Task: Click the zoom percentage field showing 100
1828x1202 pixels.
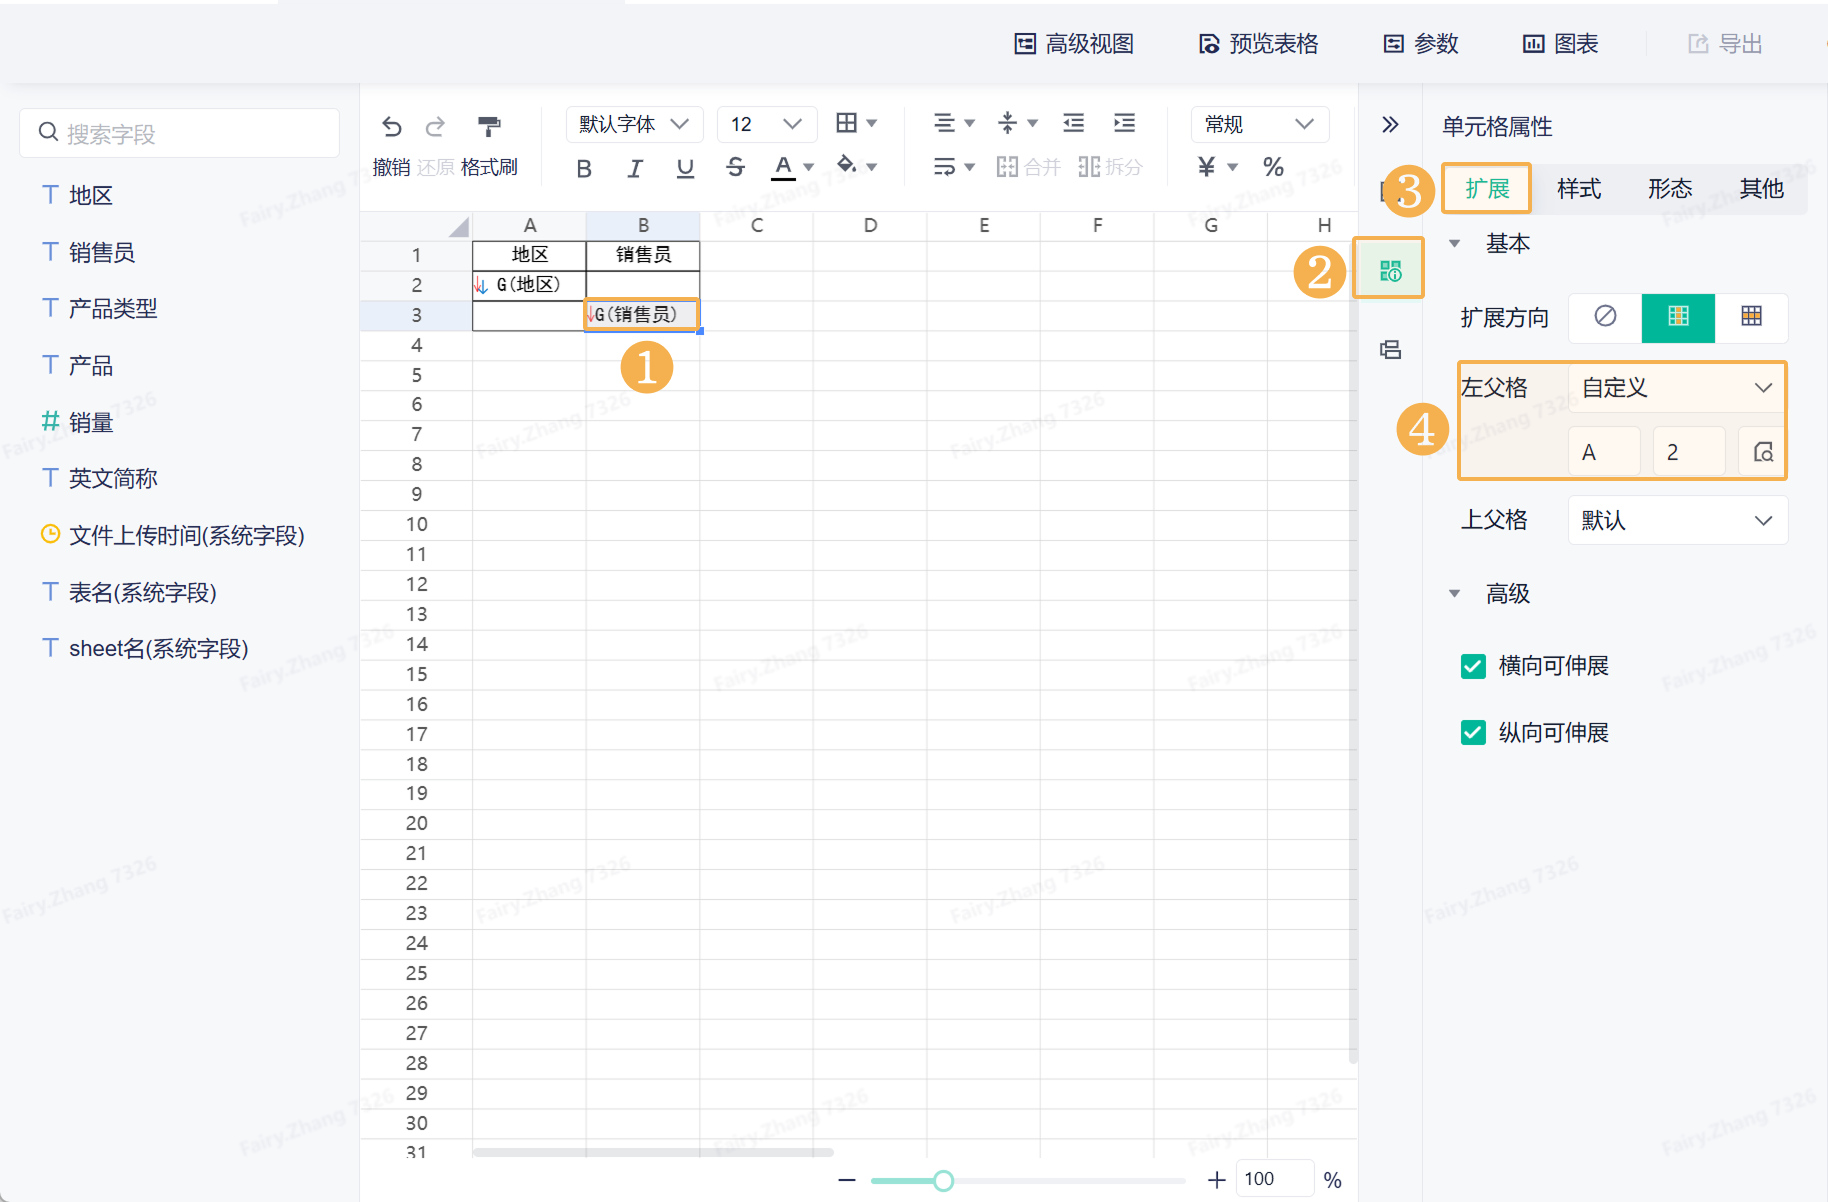Action: click(x=1274, y=1180)
